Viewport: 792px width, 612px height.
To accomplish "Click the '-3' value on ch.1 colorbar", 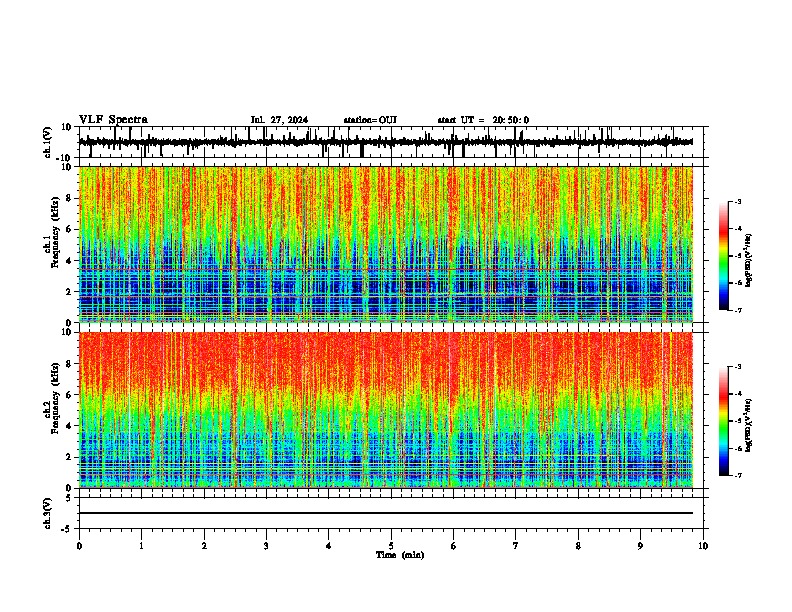I will (x=737, y=201).
